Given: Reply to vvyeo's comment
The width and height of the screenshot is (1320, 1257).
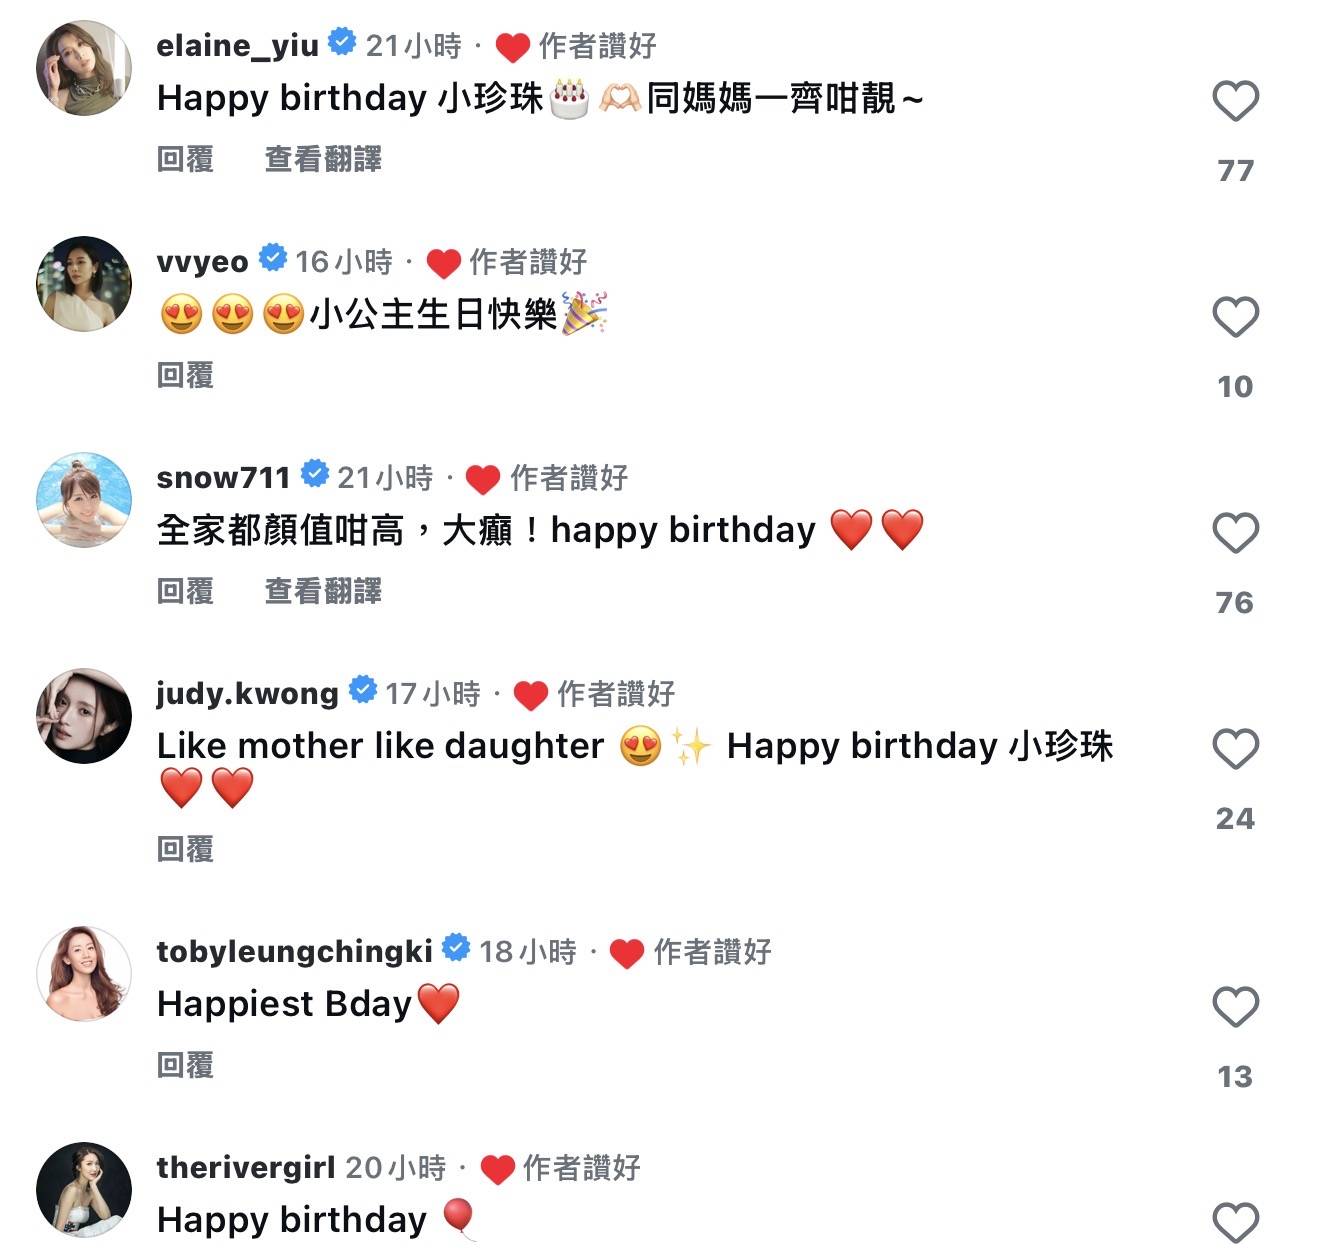Looking at the screenshot, I should 185,375.
